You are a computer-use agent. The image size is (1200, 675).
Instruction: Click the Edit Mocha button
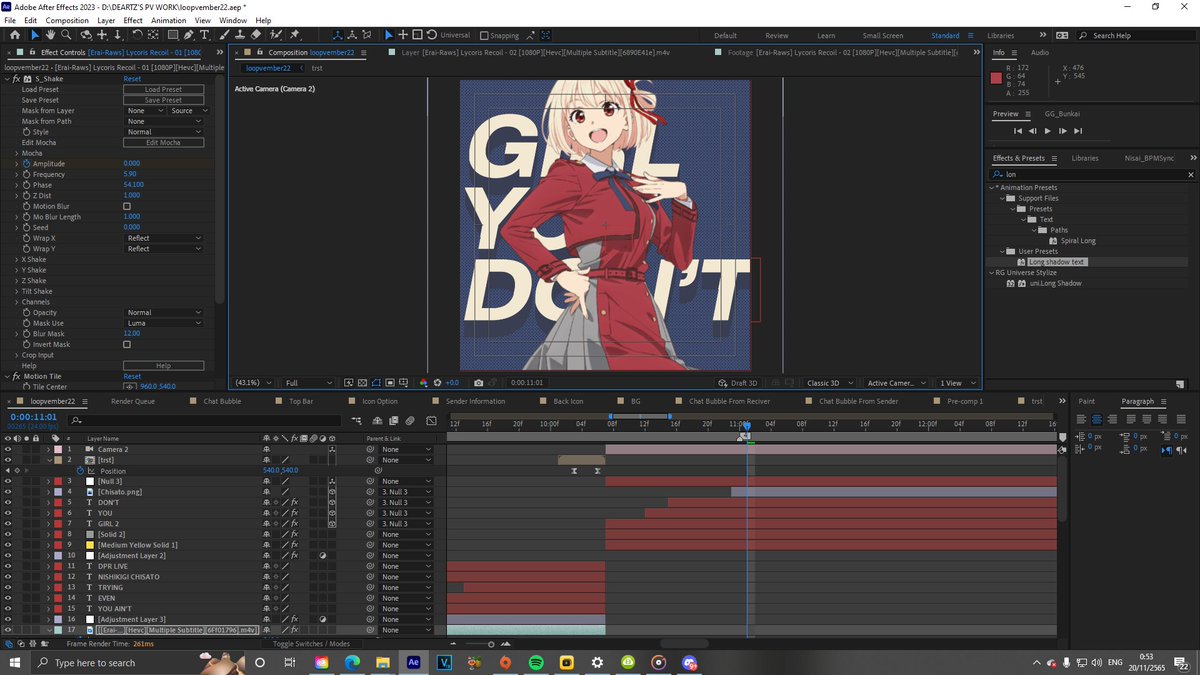point(163,142)
